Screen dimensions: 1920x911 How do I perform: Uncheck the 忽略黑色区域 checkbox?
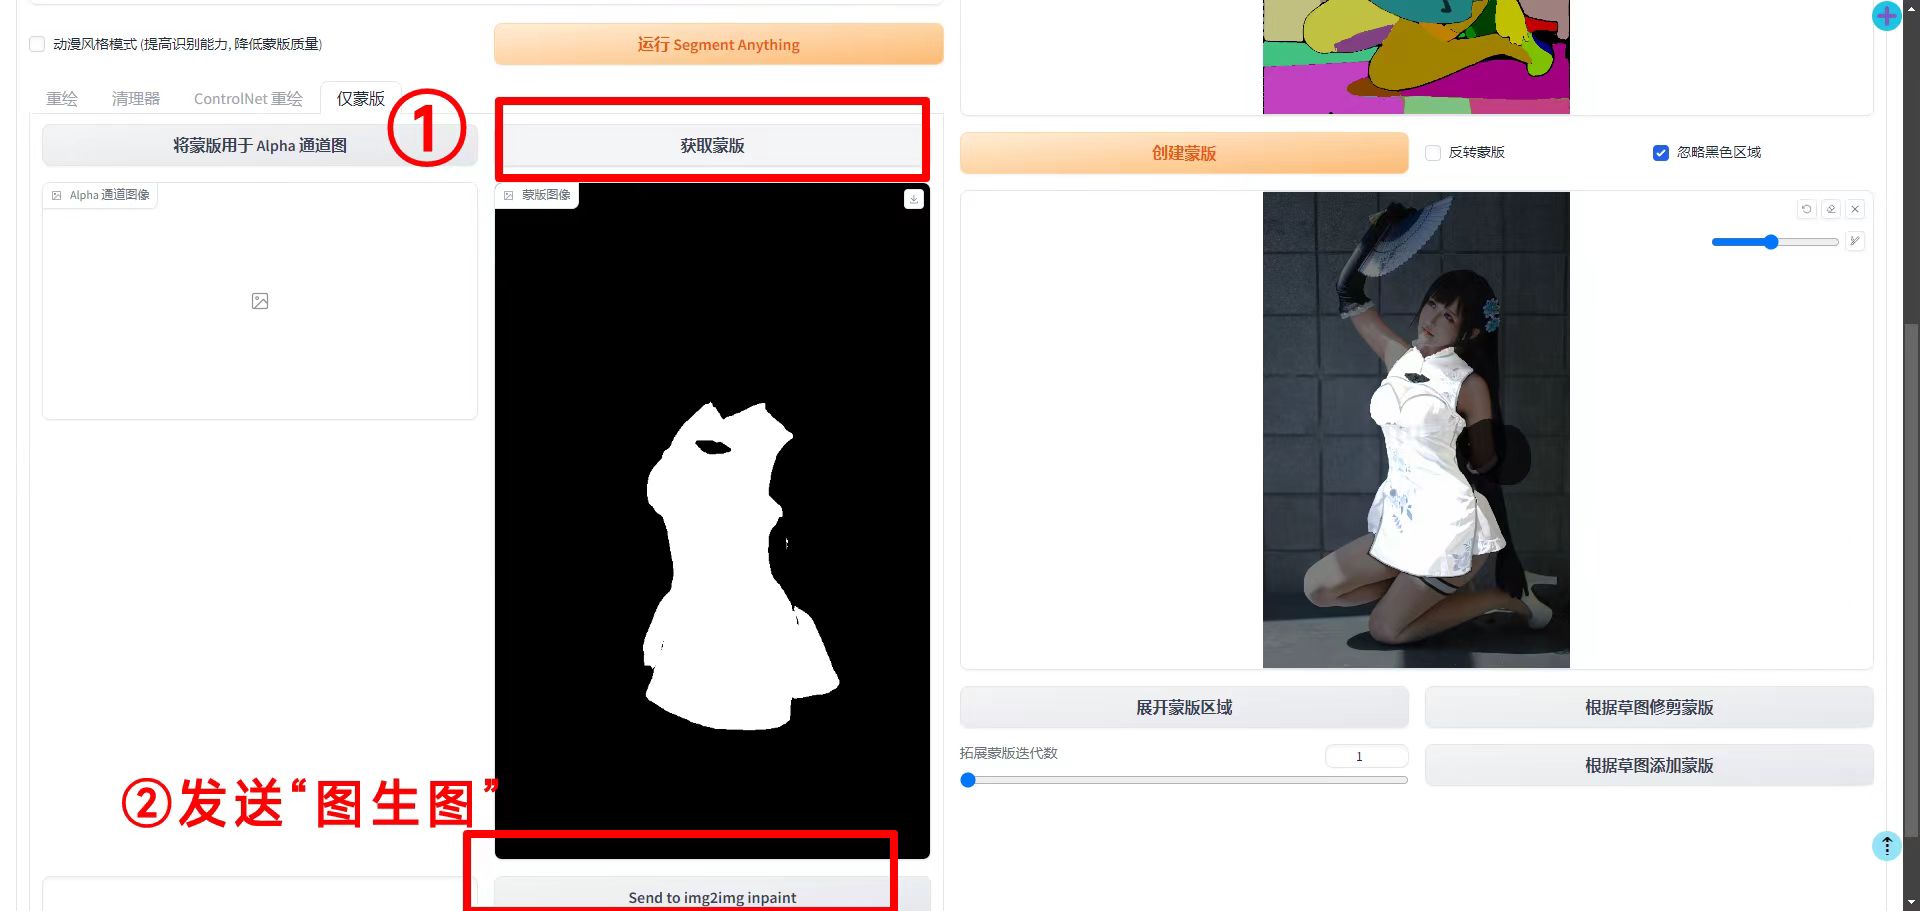click(1661, 153)
